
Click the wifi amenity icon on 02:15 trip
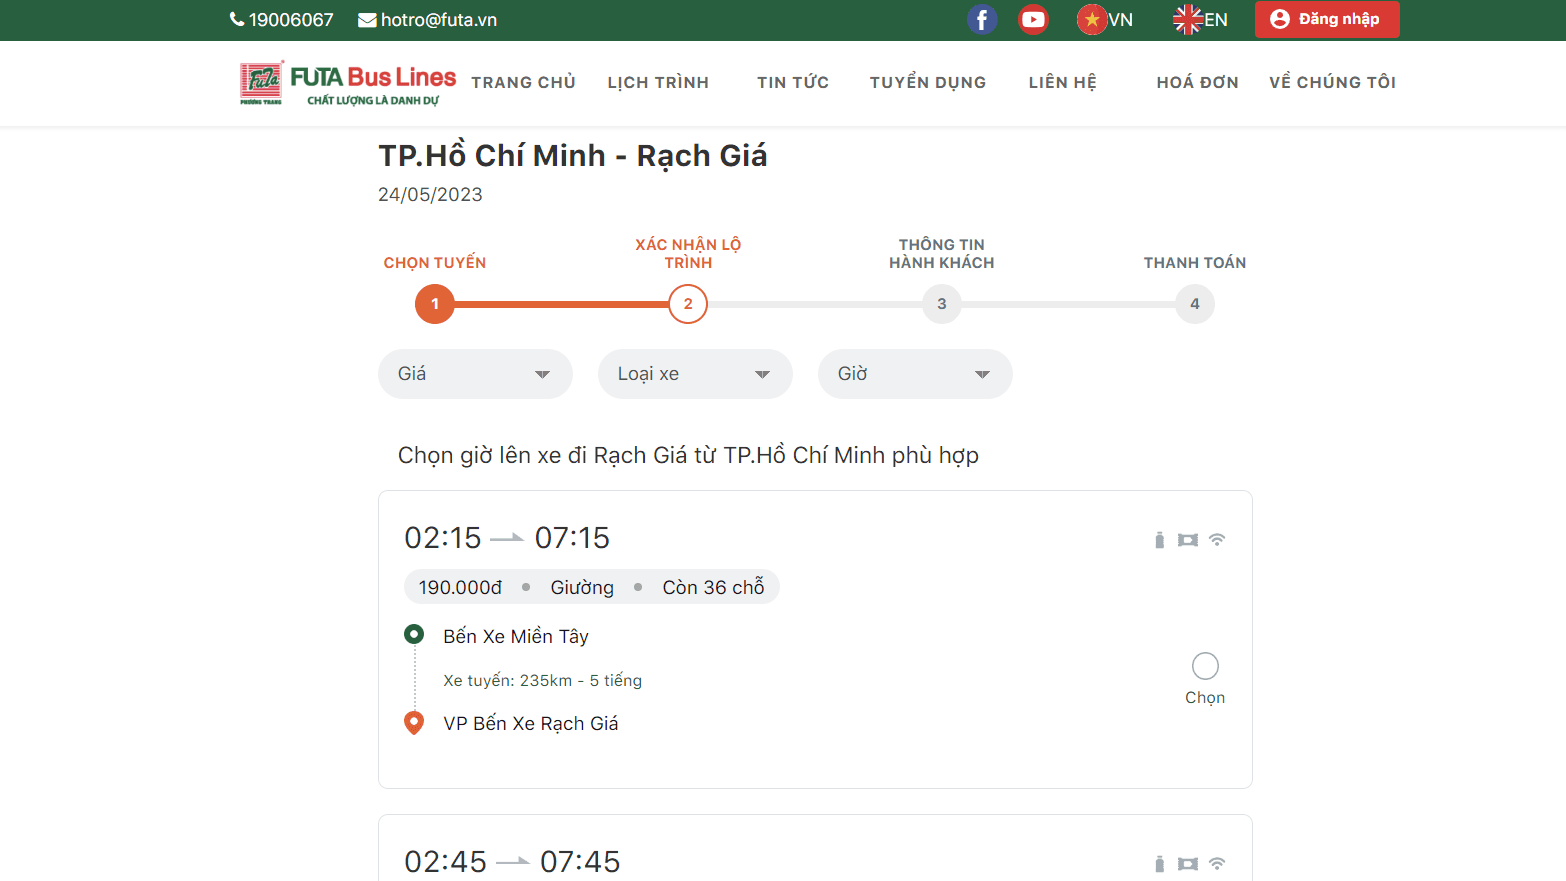click(x=1217, y=540)
